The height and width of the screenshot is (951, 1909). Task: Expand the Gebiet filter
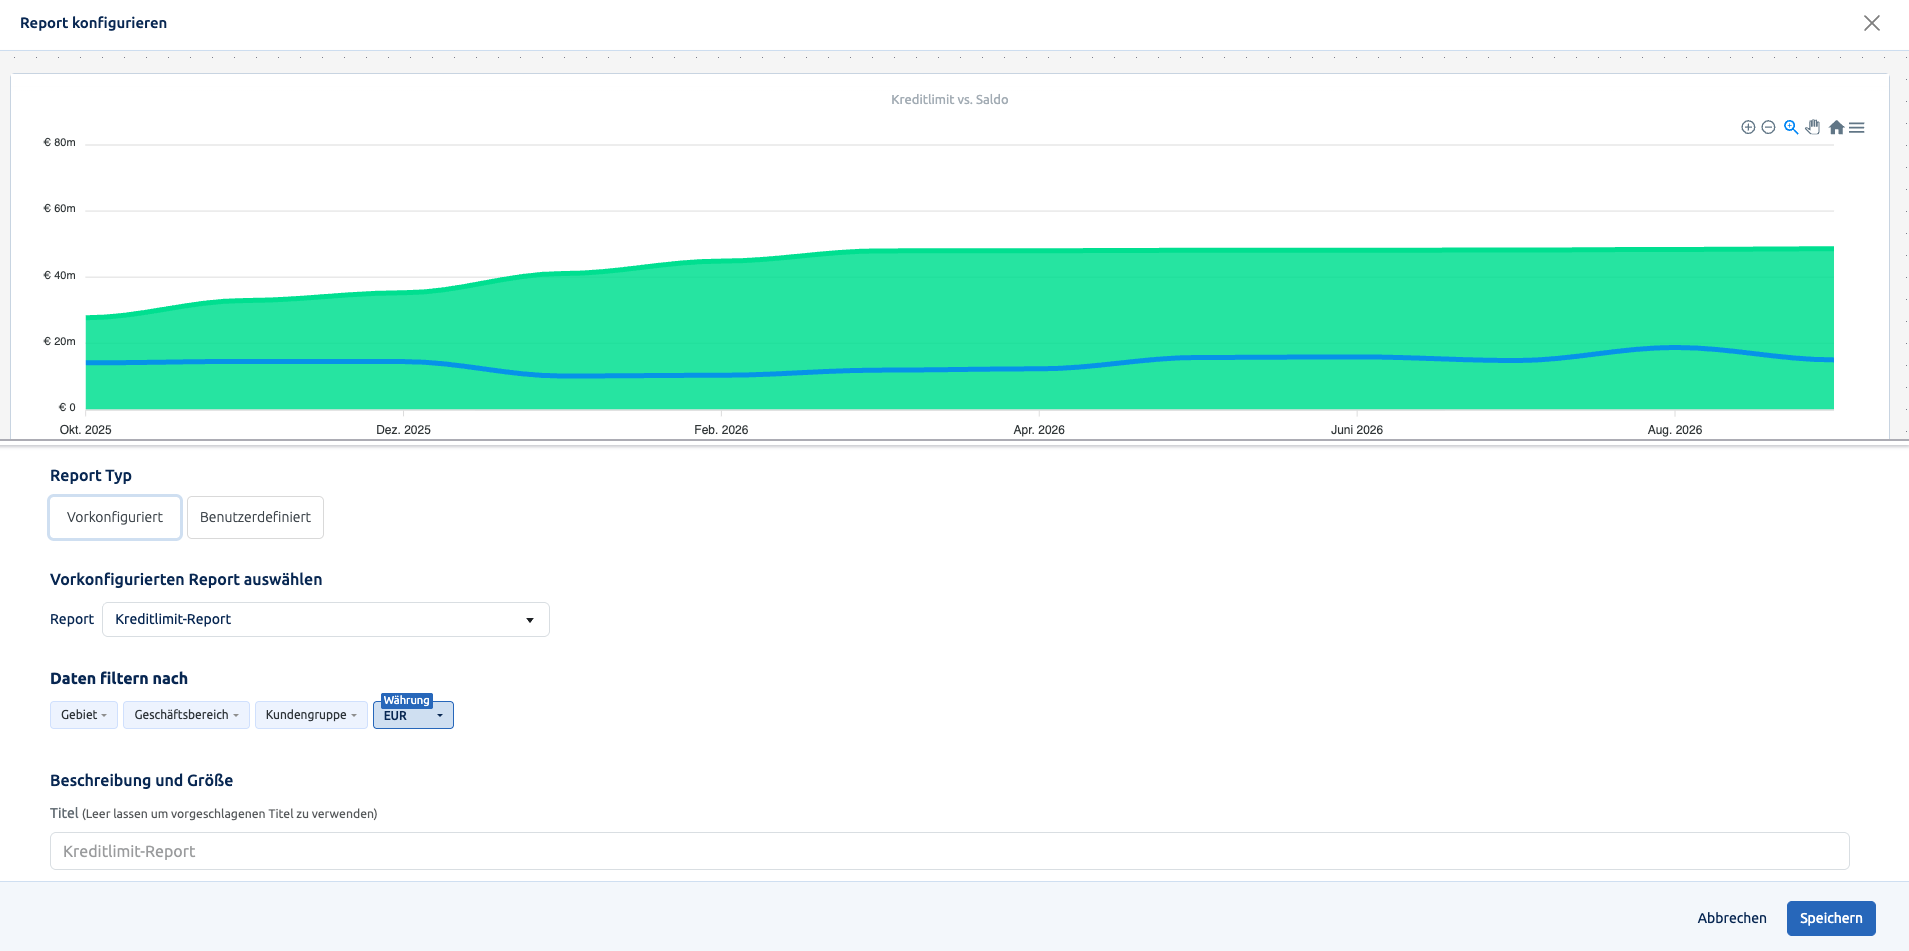coord(84,715)
